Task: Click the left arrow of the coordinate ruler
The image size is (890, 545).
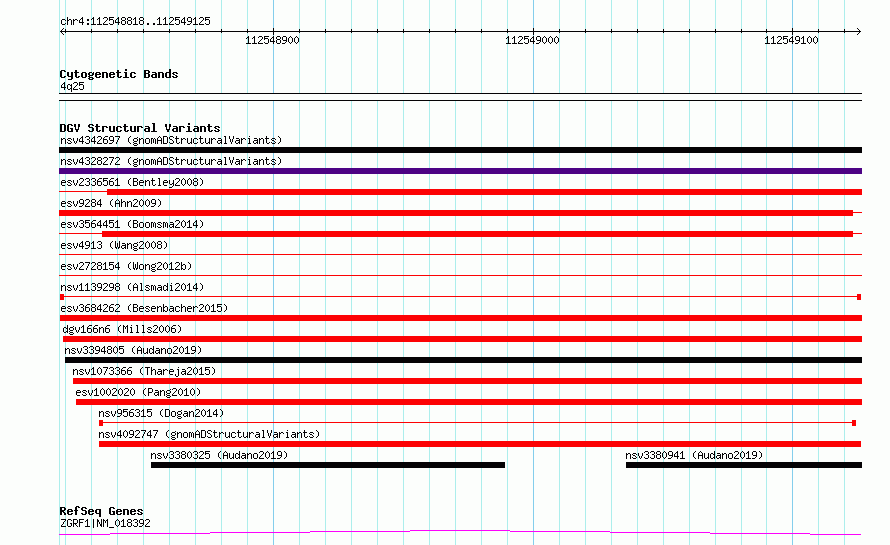Action: click(62, 31)
